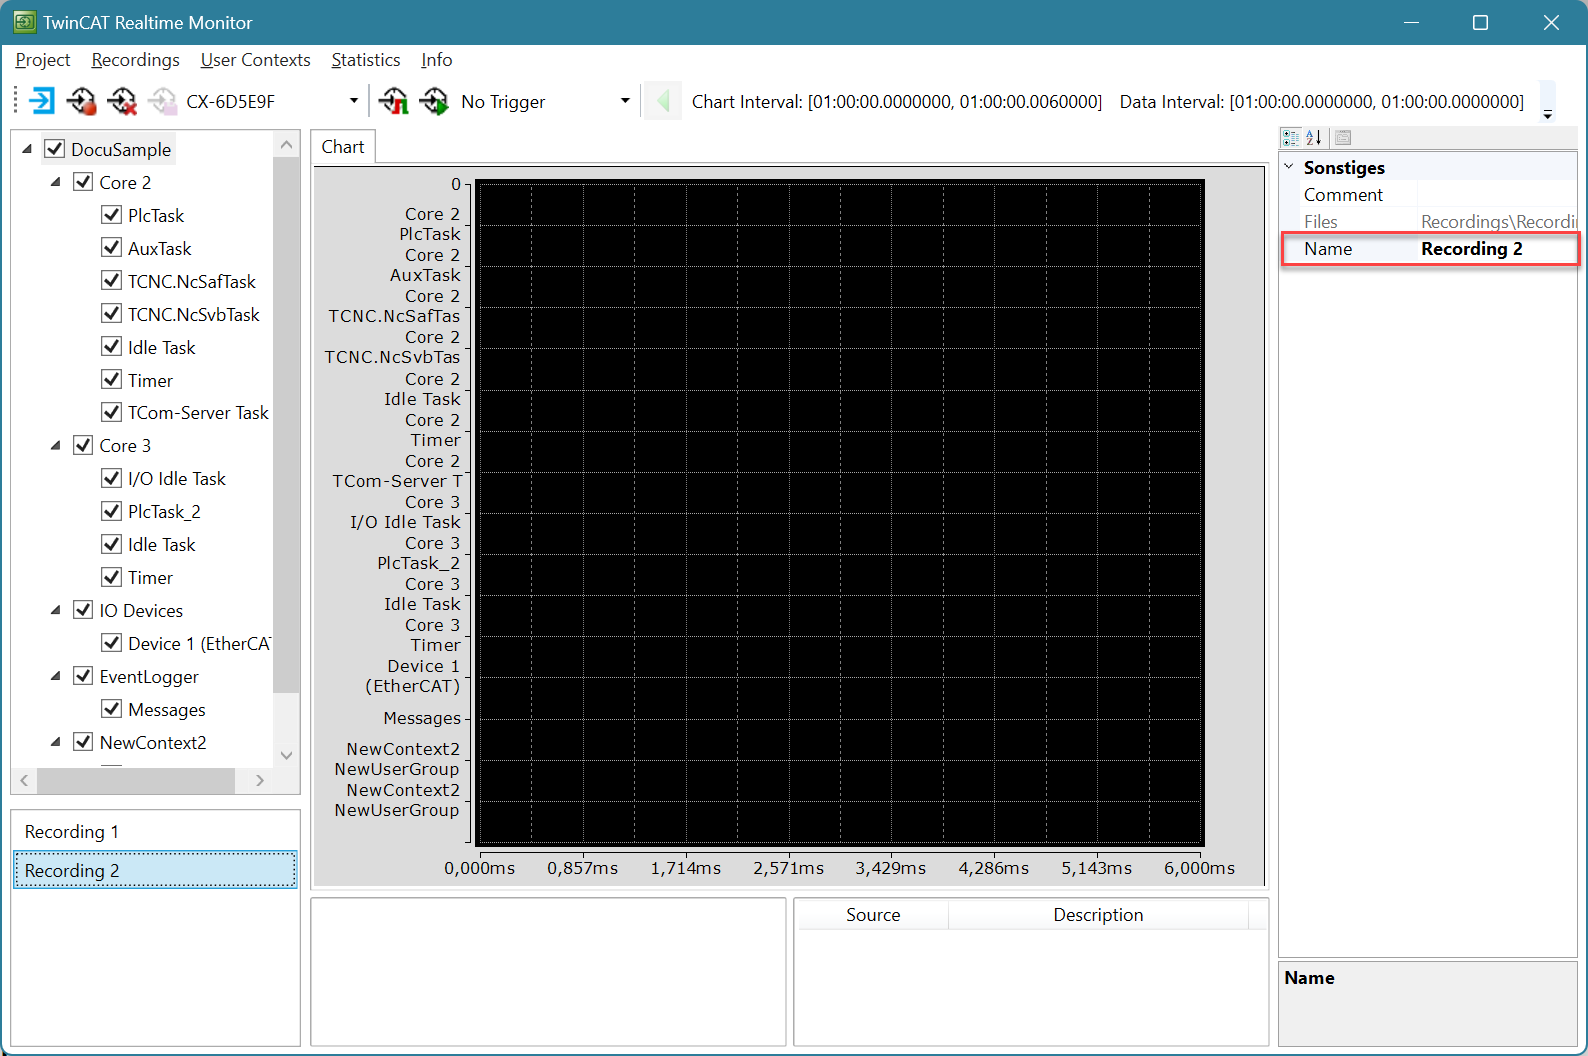Collapse the IO Devices tree node

[56, 610]
